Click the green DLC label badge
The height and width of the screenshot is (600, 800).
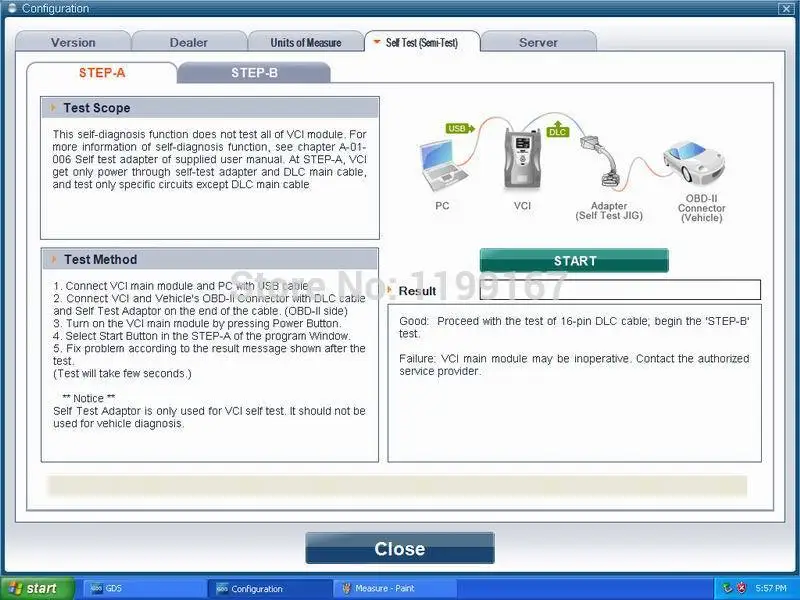tap(557, 131)
